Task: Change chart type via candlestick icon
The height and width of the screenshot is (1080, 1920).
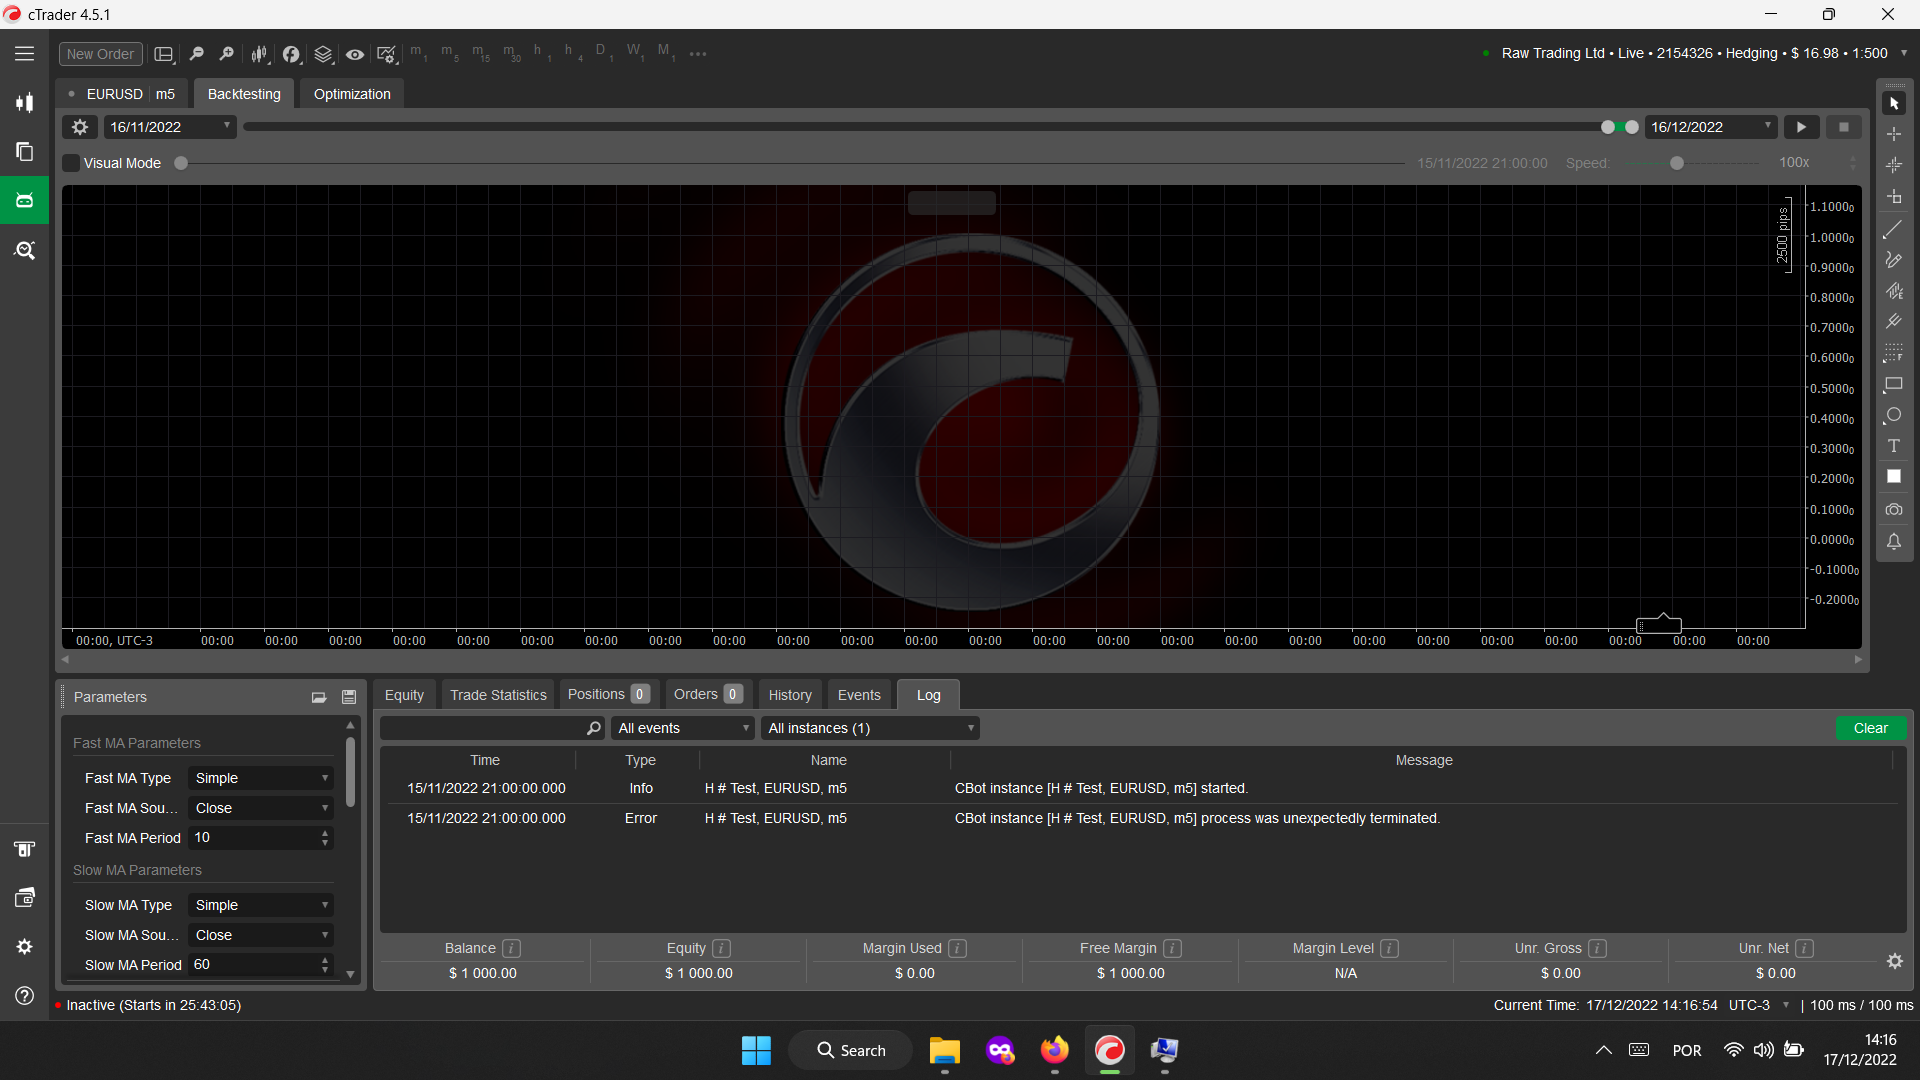Action: [259, 54]
